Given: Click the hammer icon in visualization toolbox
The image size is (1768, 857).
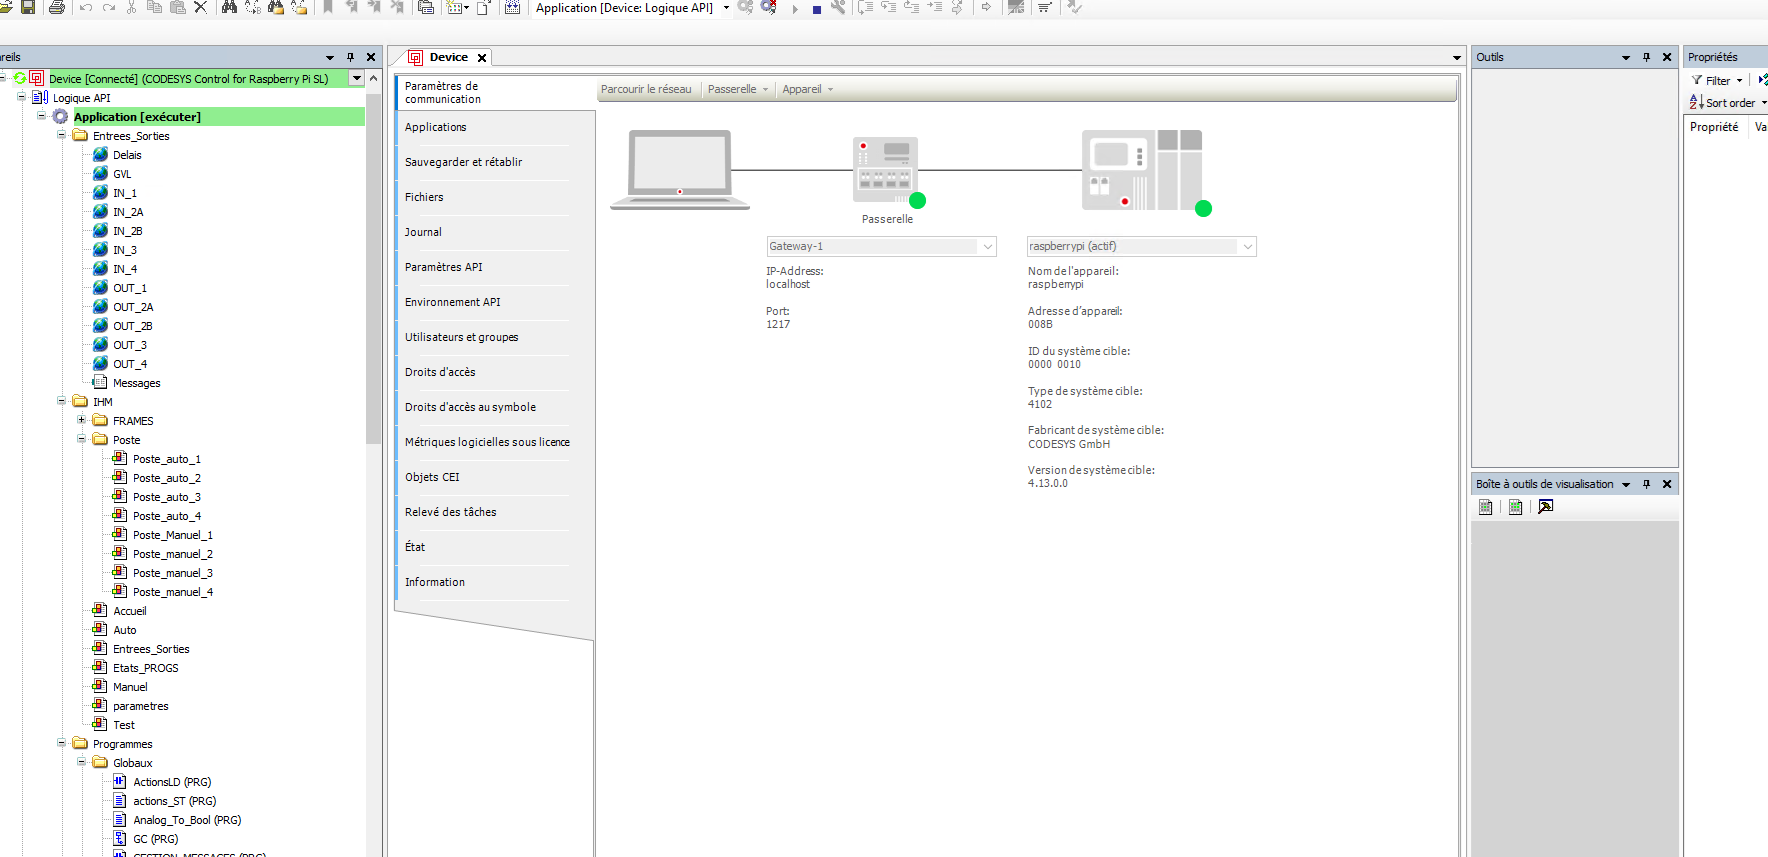Looking at the screenshot, I should pos(1545,507).
